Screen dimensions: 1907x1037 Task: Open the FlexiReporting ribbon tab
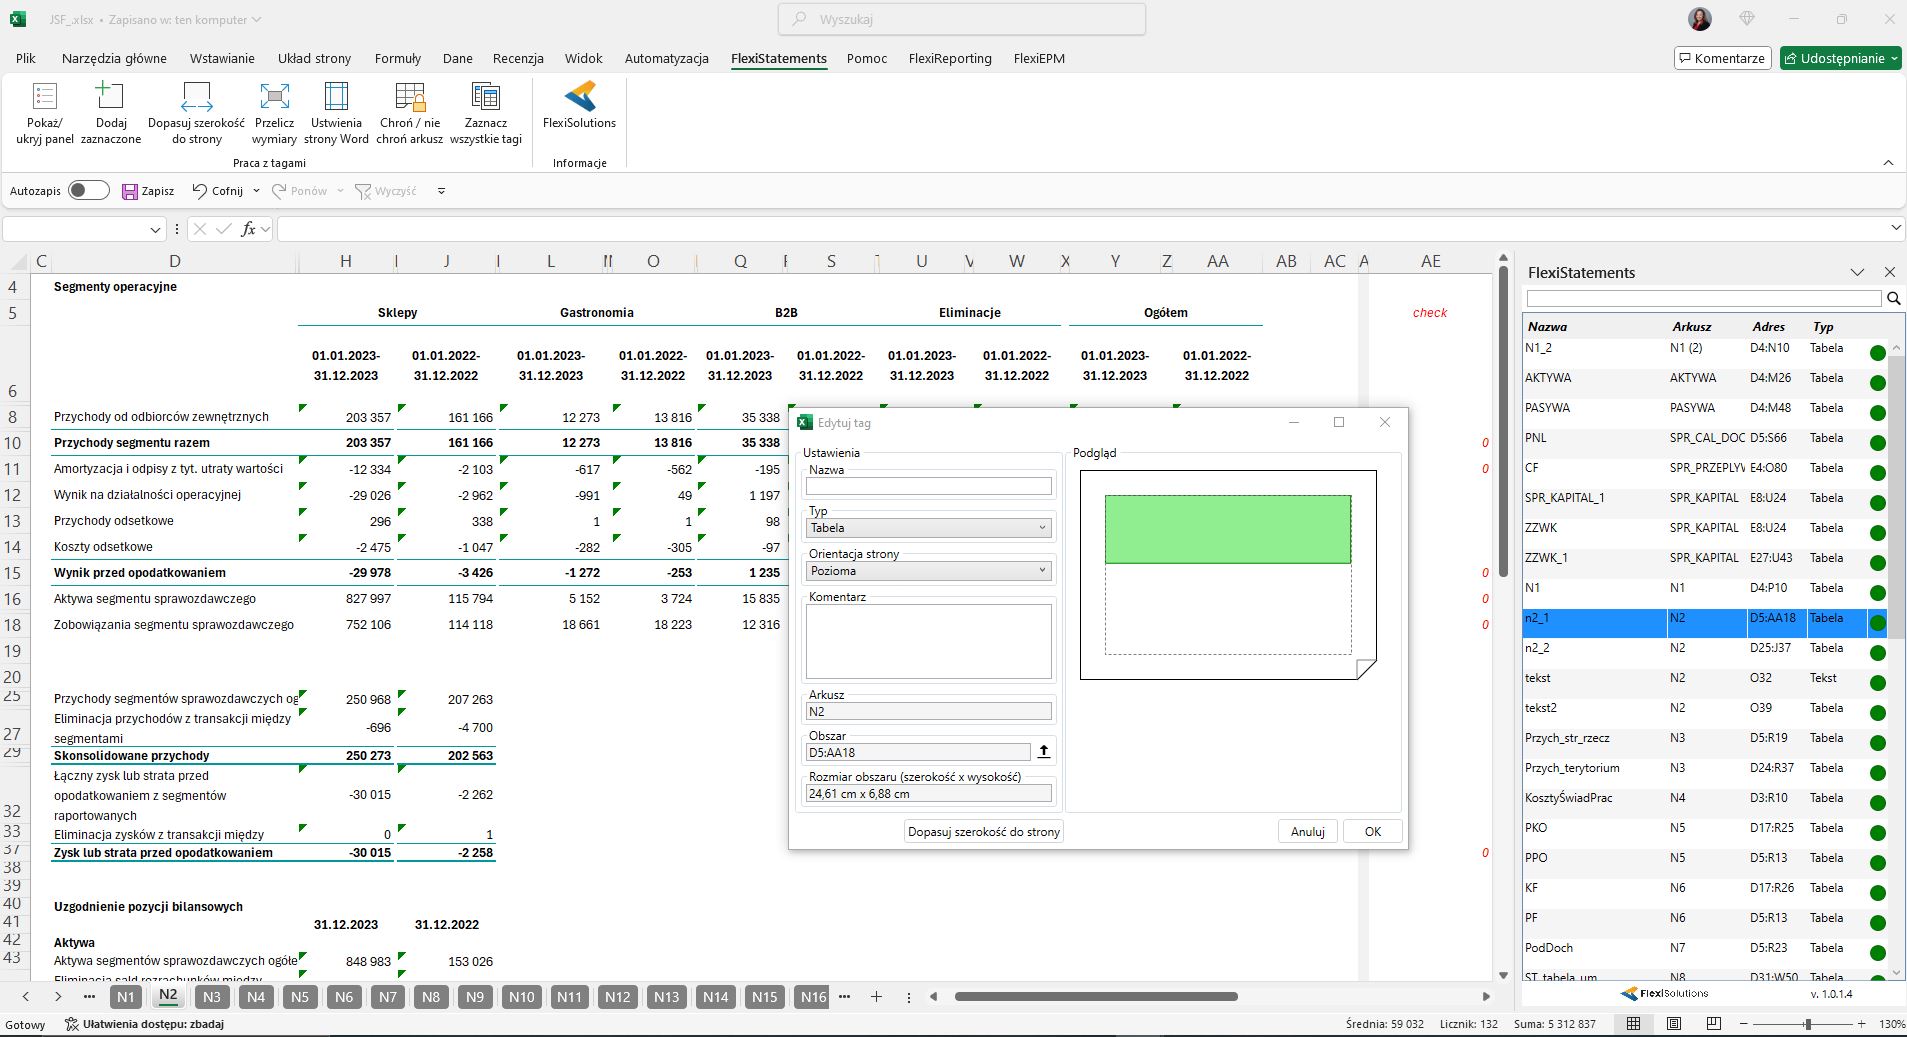[x=949, y=59]
